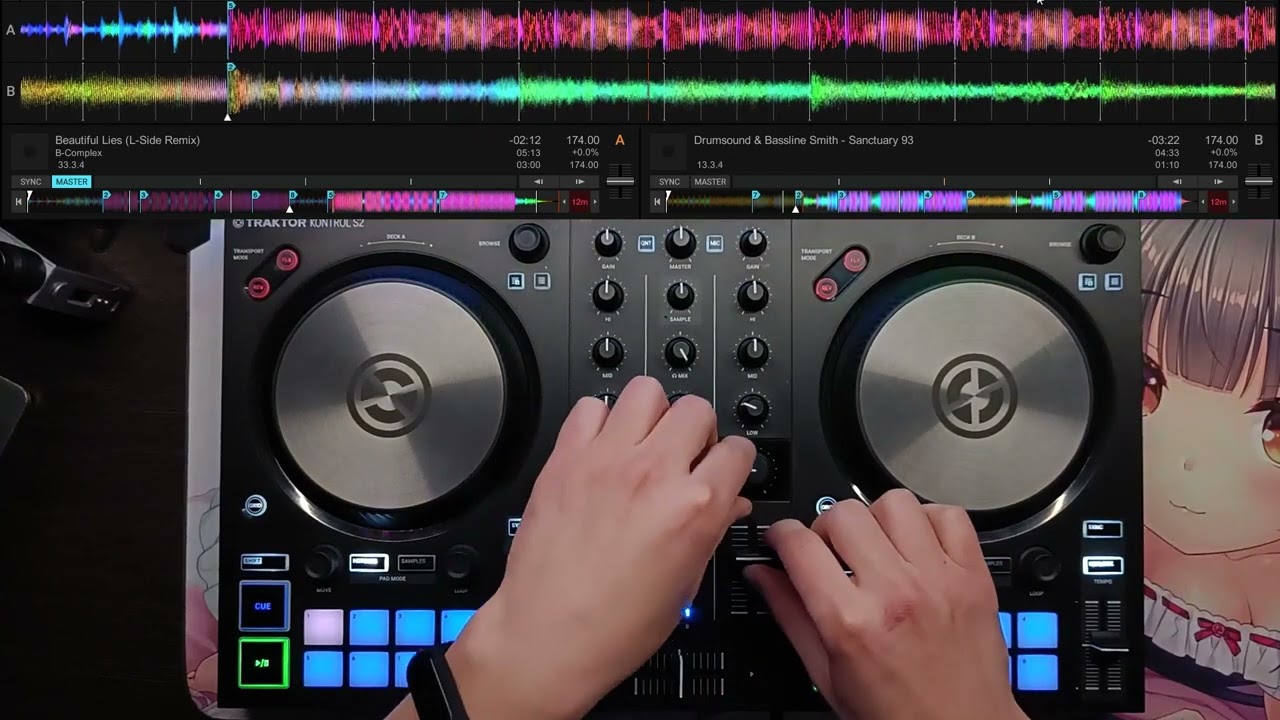This screenshot has width=1280, height=720.
Task: Increase loop size on Deck A
Action: pos(595,202)
